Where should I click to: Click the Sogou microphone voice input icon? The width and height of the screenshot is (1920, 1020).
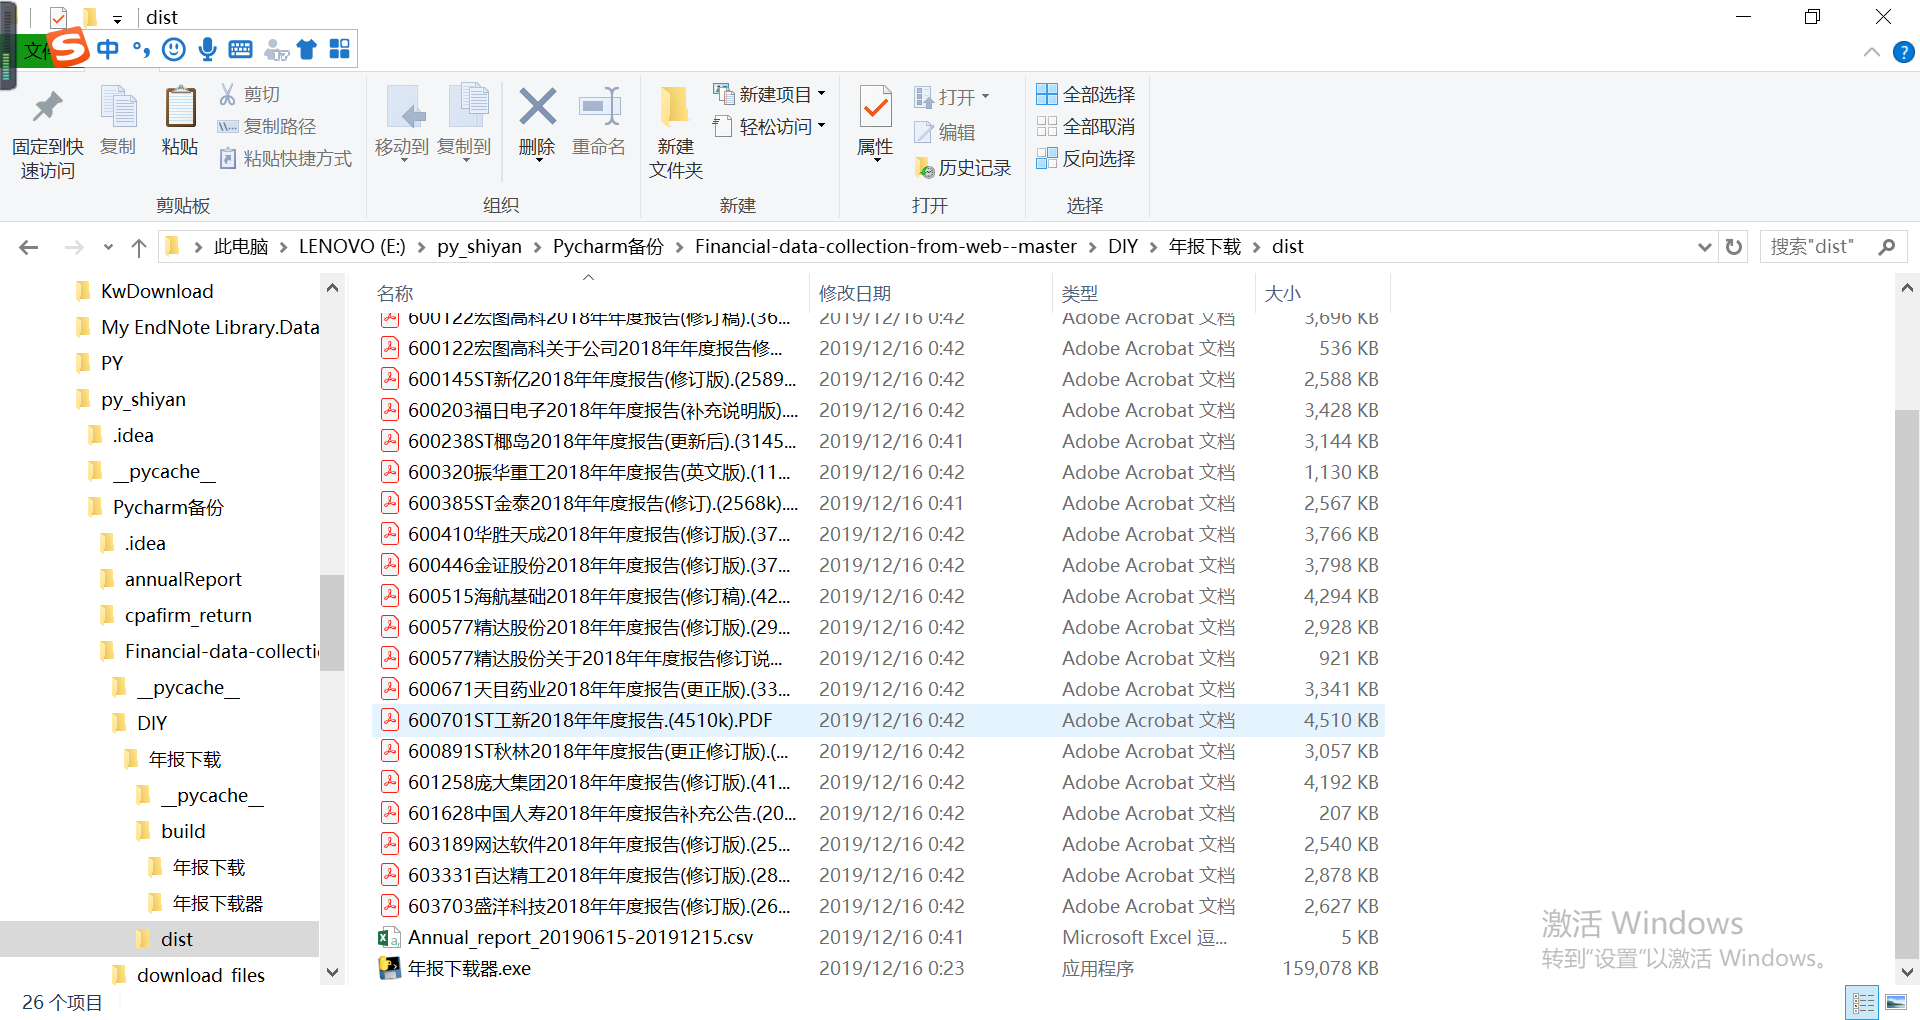click(207, 49)
